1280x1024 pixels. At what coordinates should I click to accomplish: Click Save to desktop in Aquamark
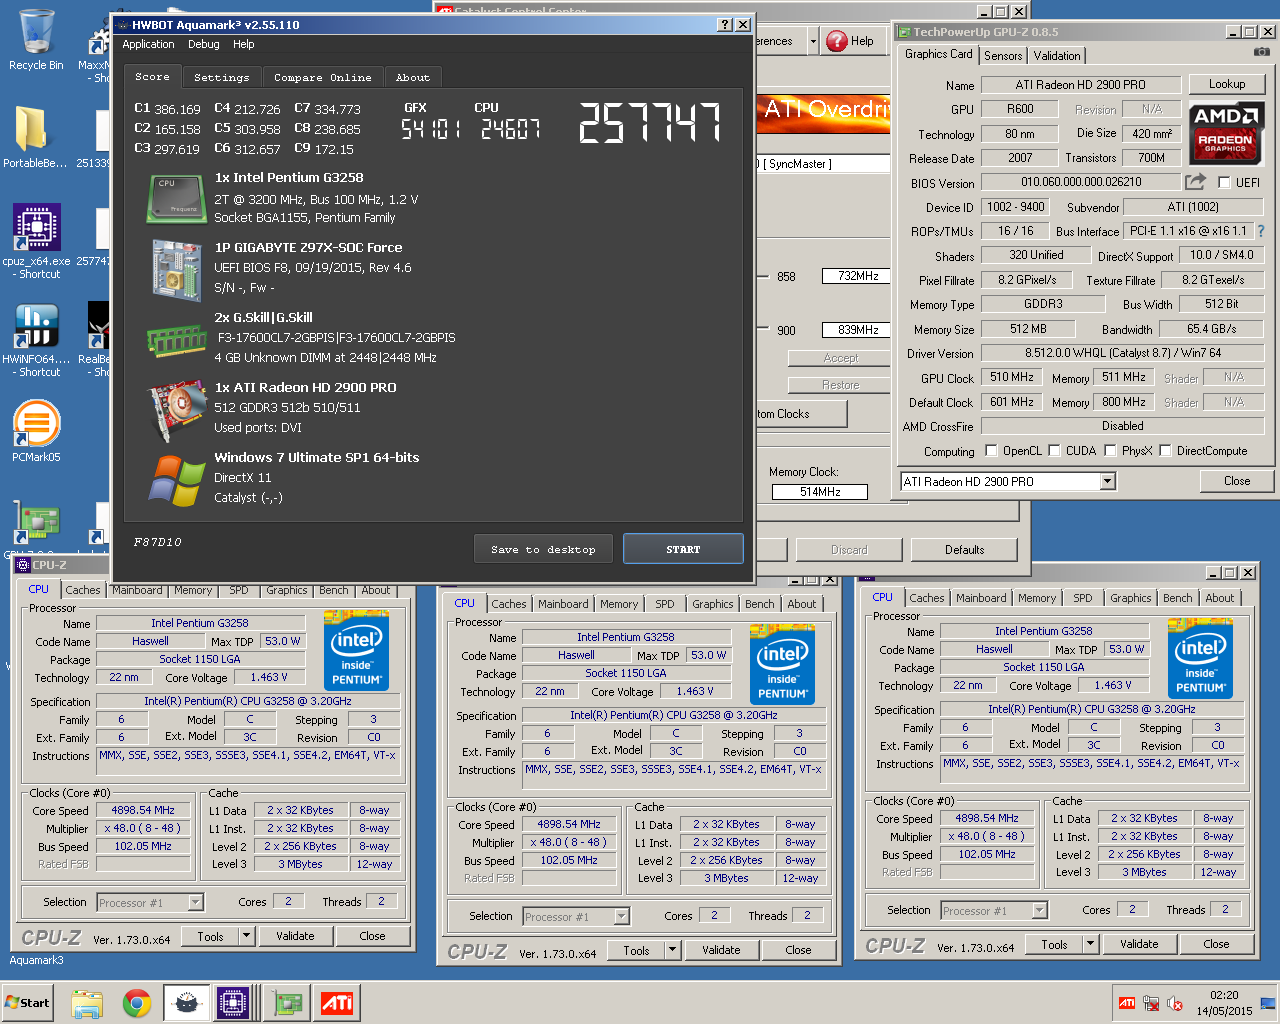click(x=543, y=549)
